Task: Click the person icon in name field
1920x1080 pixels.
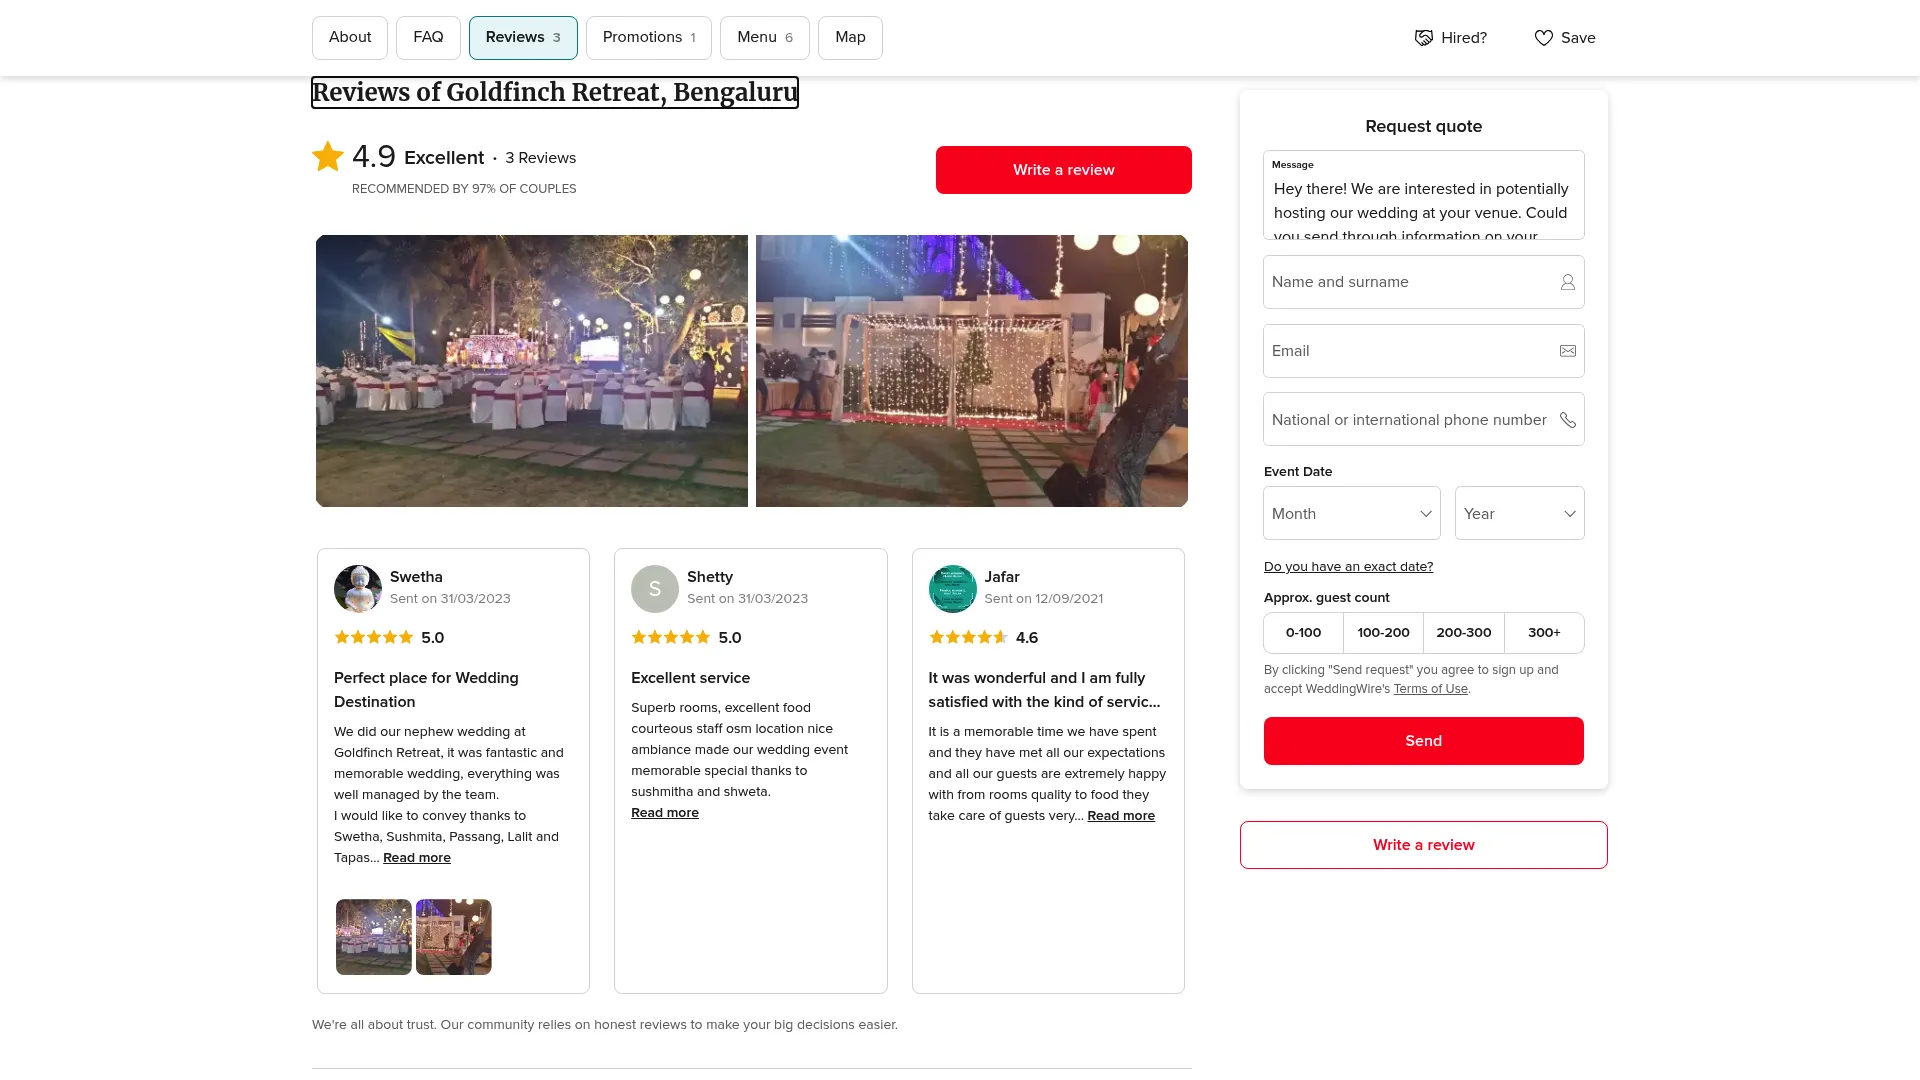Action: click(1568, 283)
